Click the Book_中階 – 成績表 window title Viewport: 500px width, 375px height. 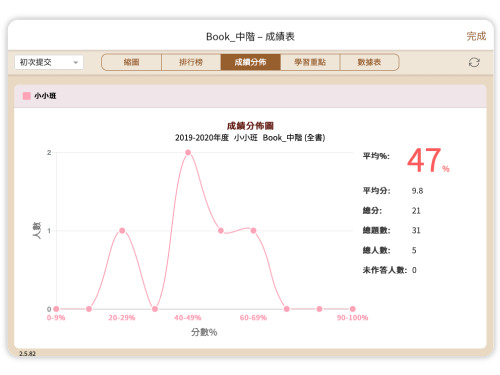(250, 36)
